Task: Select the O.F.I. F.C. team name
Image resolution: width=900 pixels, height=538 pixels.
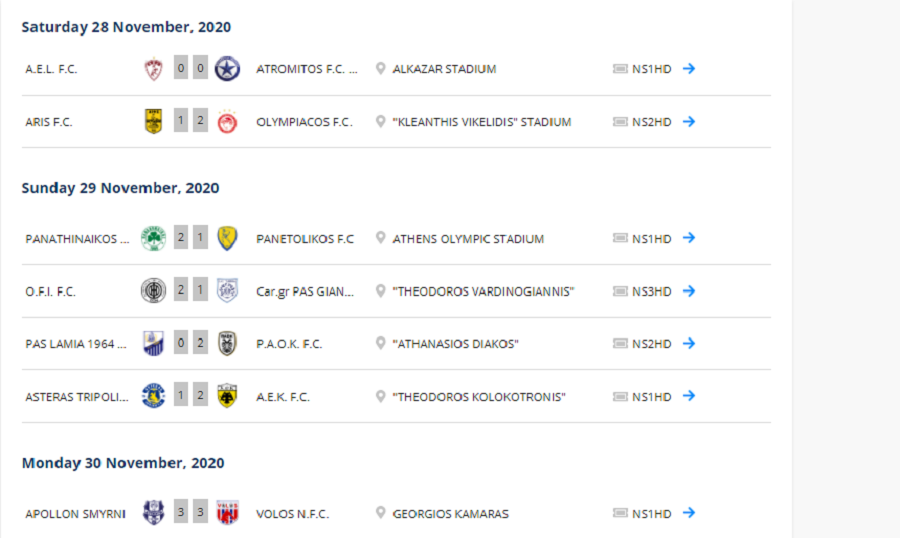Action: 51,292
